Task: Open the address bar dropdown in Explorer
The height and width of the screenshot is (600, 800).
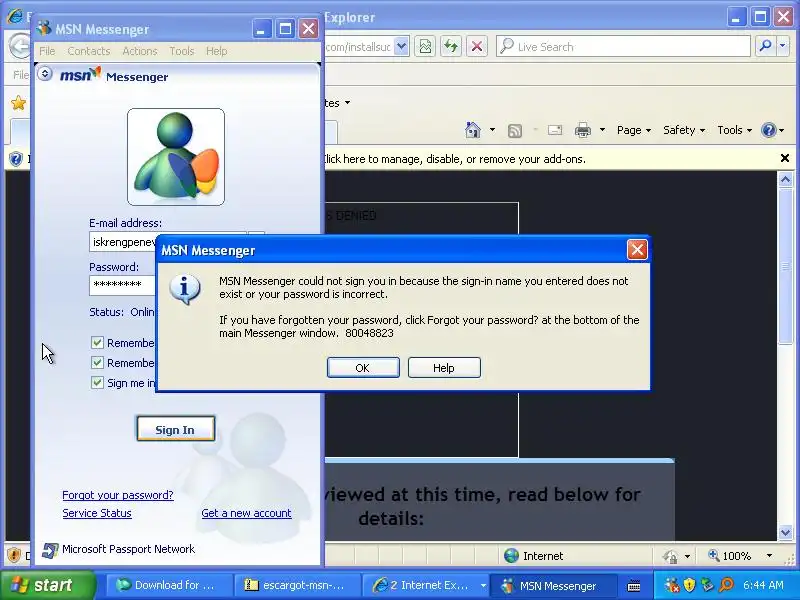Action: [x=402, y=46]
